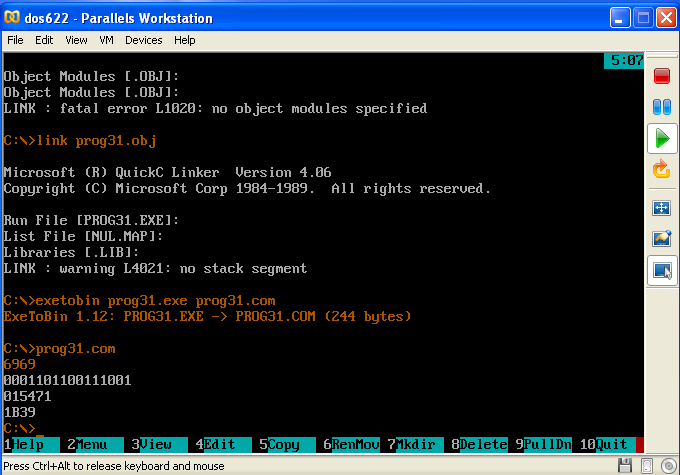Click the 'link prog31.obj' command line
The image size is (680, 475).
[x=96, y=141]
